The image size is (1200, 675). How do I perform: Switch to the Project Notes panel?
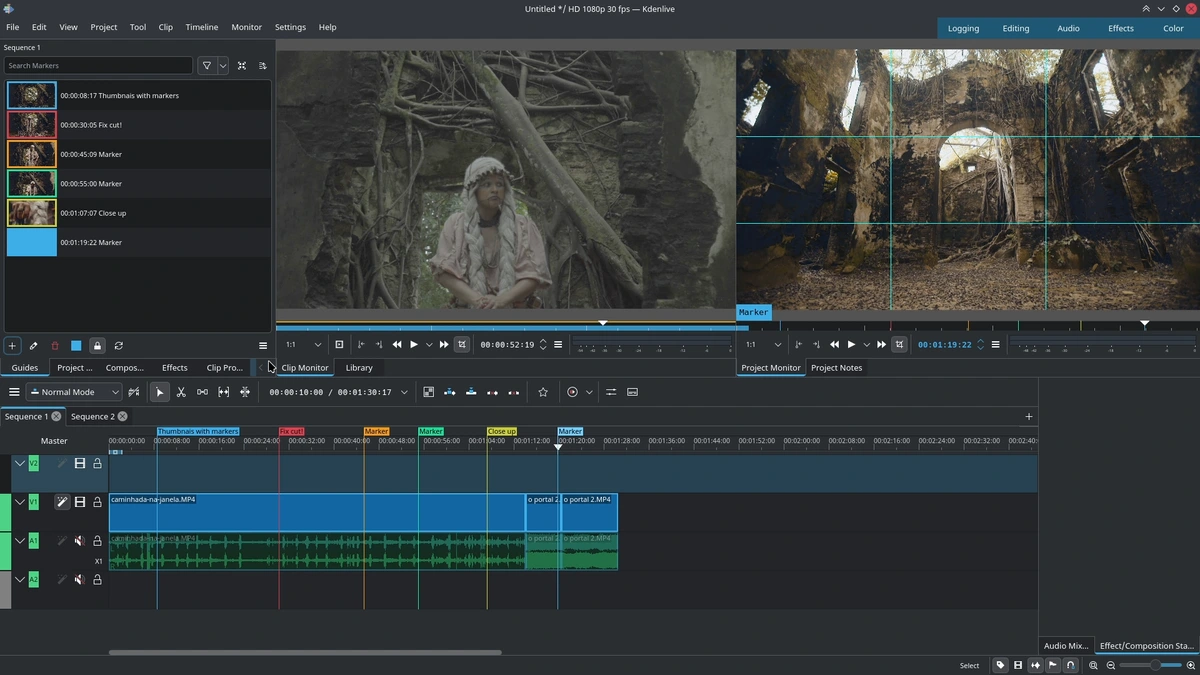[x=836, y=367]
